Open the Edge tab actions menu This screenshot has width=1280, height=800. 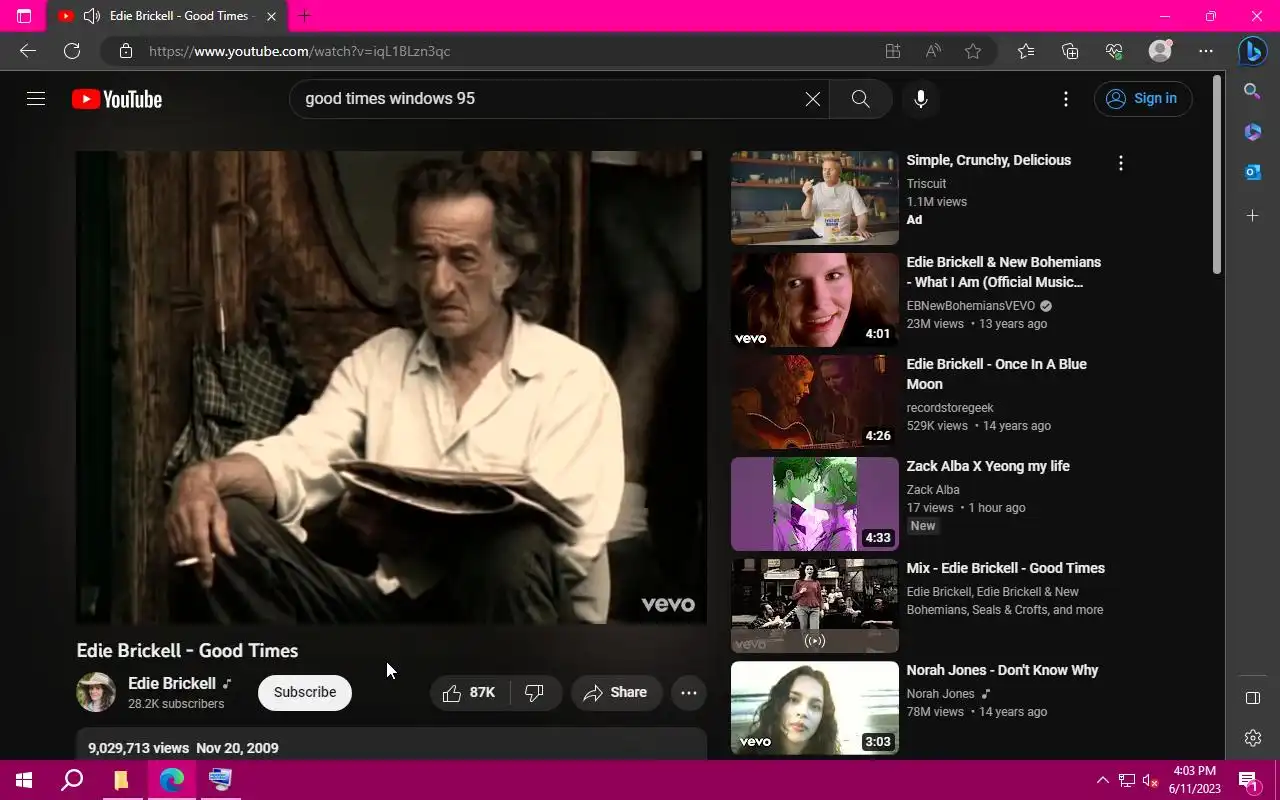point(24,16)
